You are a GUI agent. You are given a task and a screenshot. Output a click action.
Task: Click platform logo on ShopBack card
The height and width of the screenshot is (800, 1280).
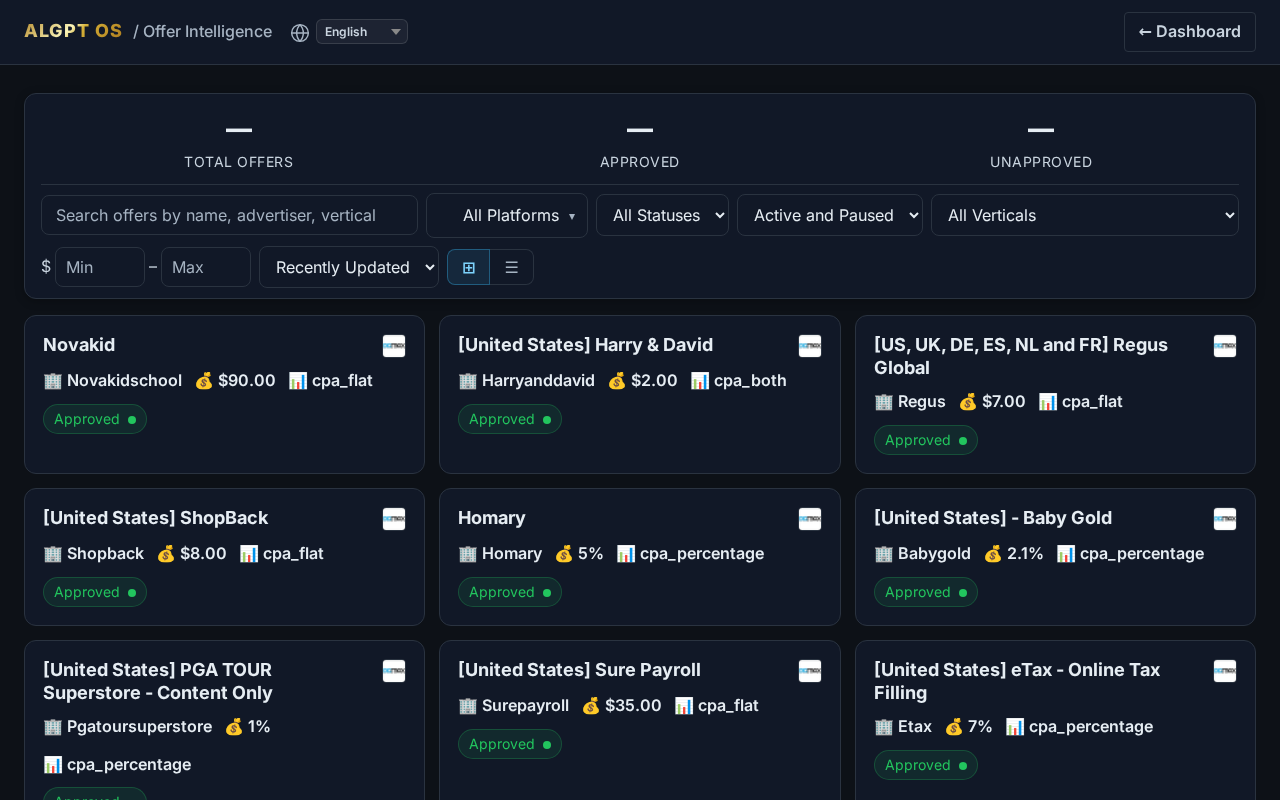[x=394, y=519]
